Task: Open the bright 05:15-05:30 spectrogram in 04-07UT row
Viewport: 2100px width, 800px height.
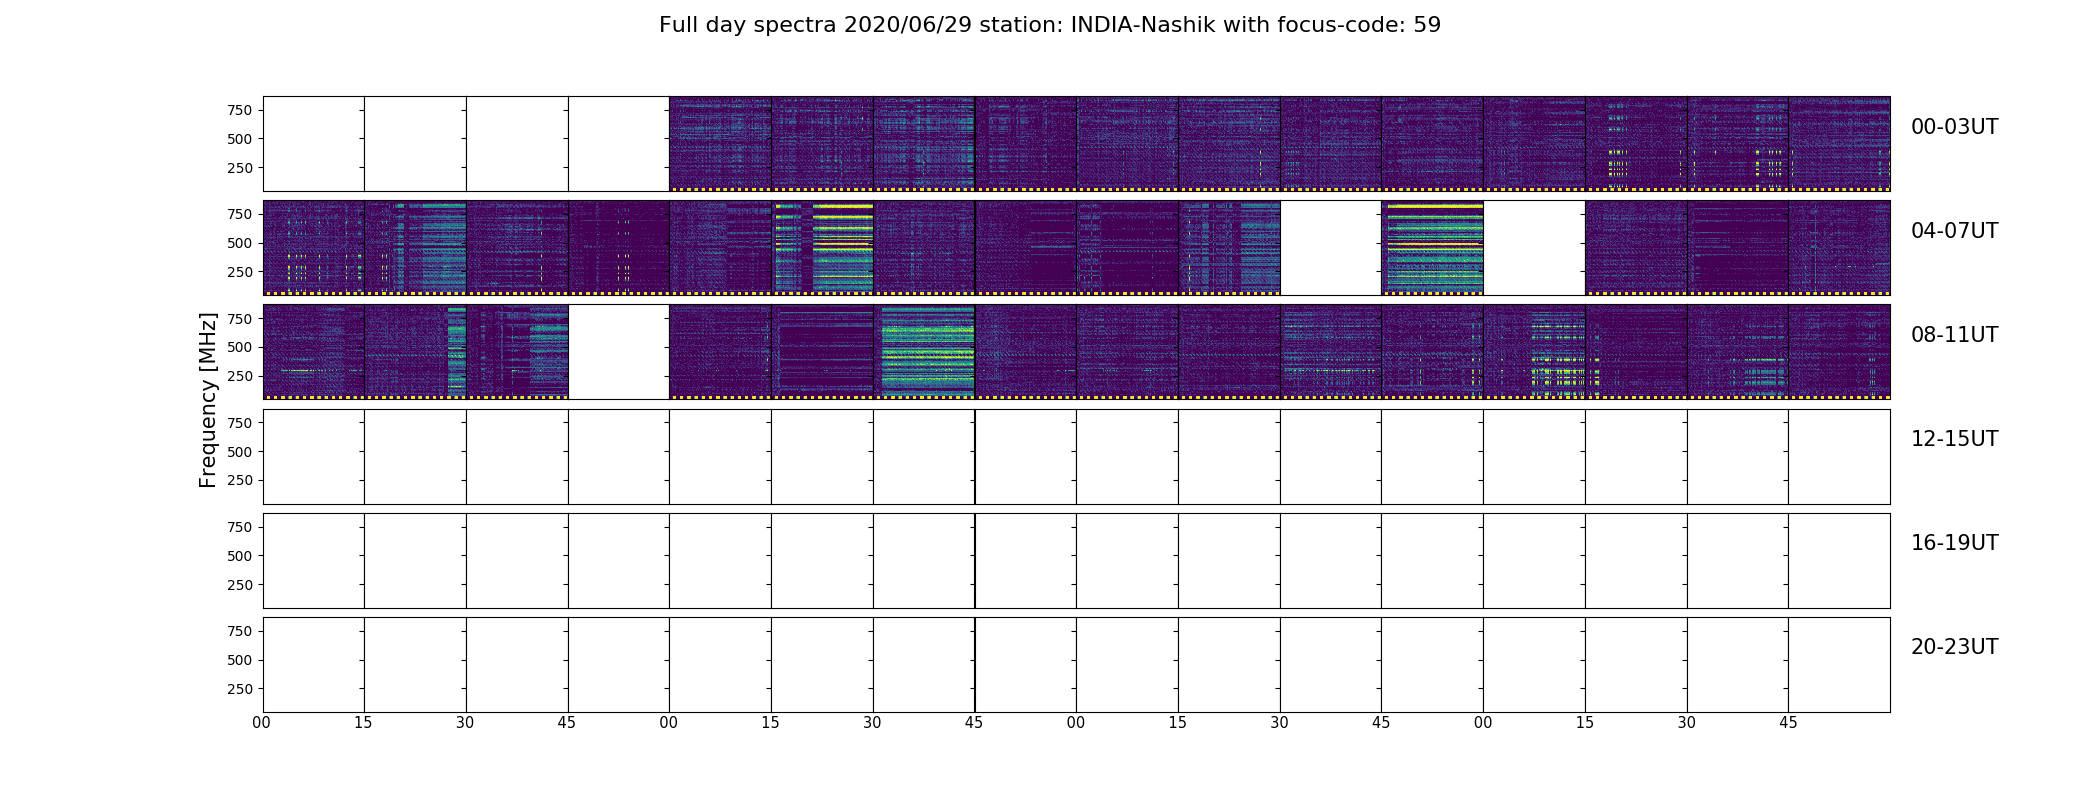Action: tap(822, 247)
